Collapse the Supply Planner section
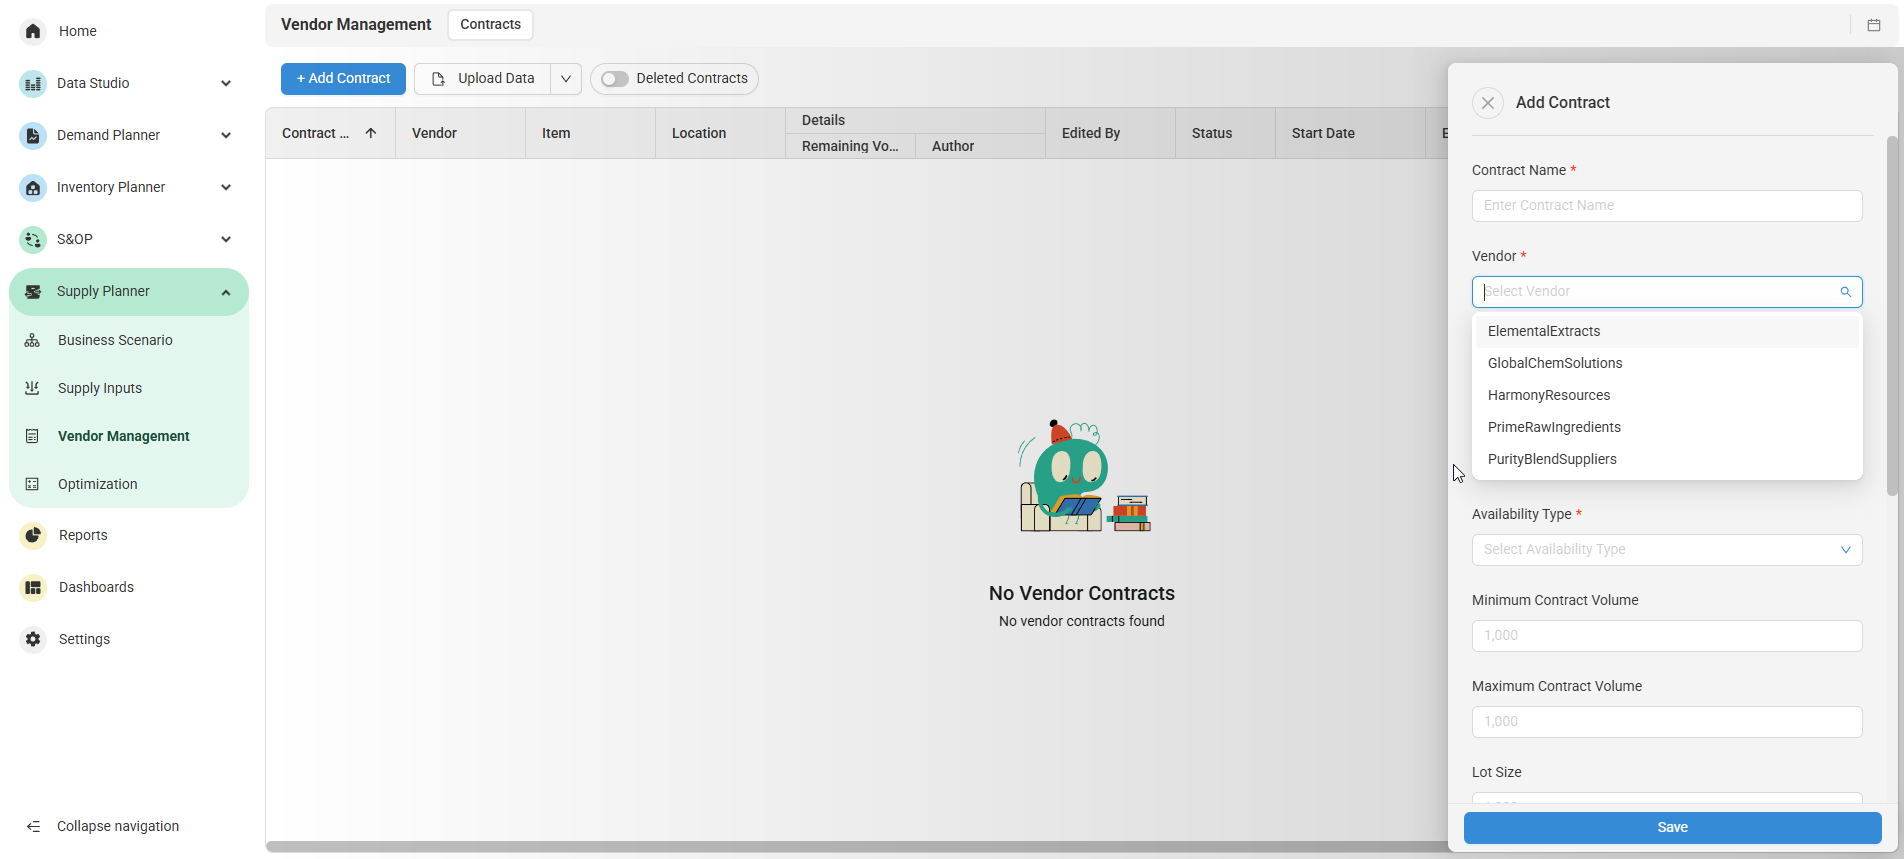Screen dimensions: 1904x859 (x=225, y=292)
